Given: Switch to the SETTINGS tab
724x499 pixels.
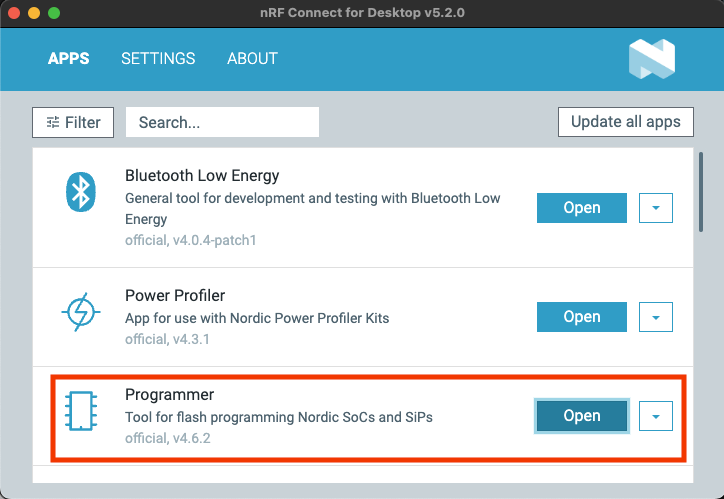Looking at the screenshot, I should click(x=158, y=58).
